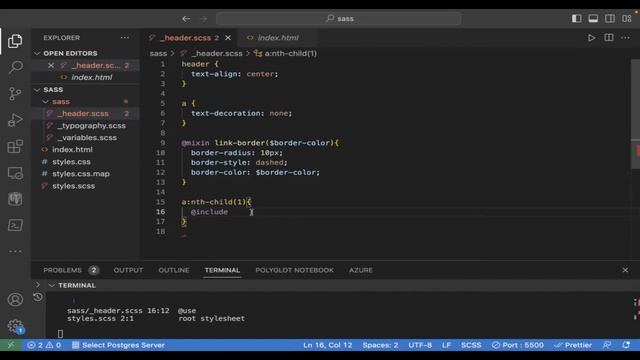Close the bottom panel
Viewport: 640px width, 360px height.
(625, 270)
